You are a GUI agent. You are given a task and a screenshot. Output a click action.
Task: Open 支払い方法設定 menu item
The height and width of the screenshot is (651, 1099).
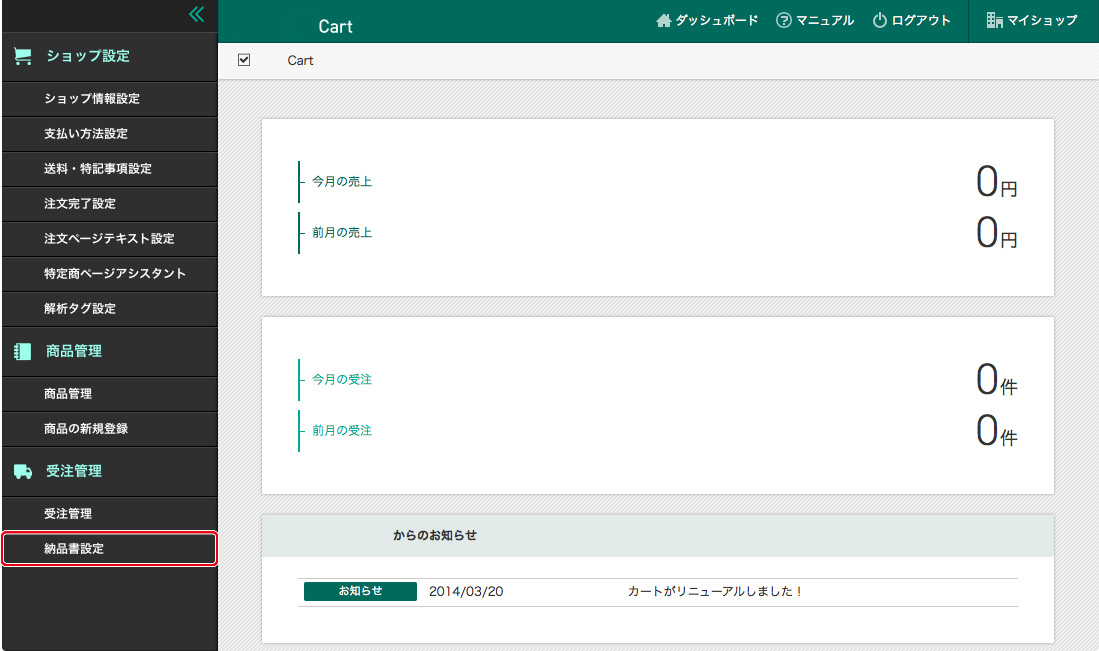110,134
